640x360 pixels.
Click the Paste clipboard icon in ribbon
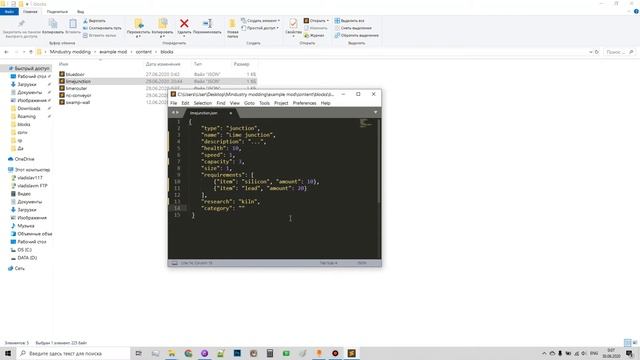(73, 24)
